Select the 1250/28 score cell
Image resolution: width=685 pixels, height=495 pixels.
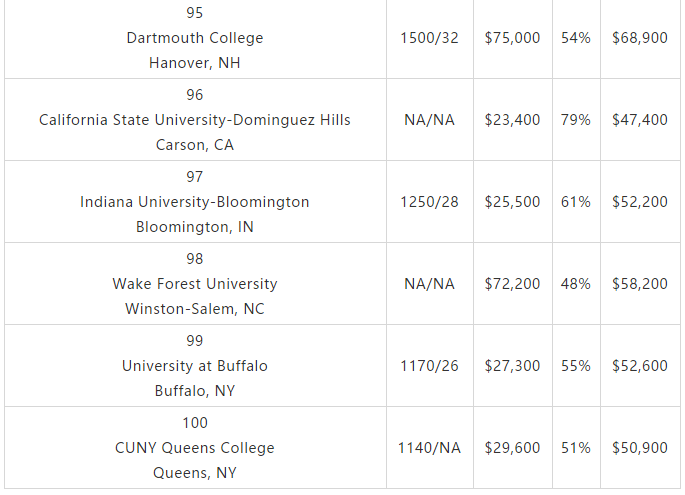pyautogui.click(x=429, y=202)
